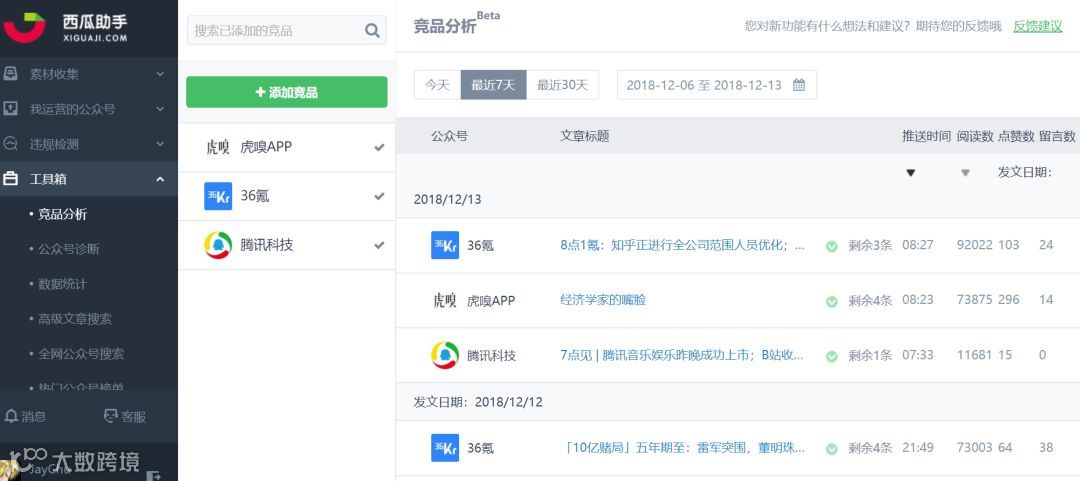Click green status icon in 08:27 row
Screen dimensions: 1080x481
[x=831, y=246]
